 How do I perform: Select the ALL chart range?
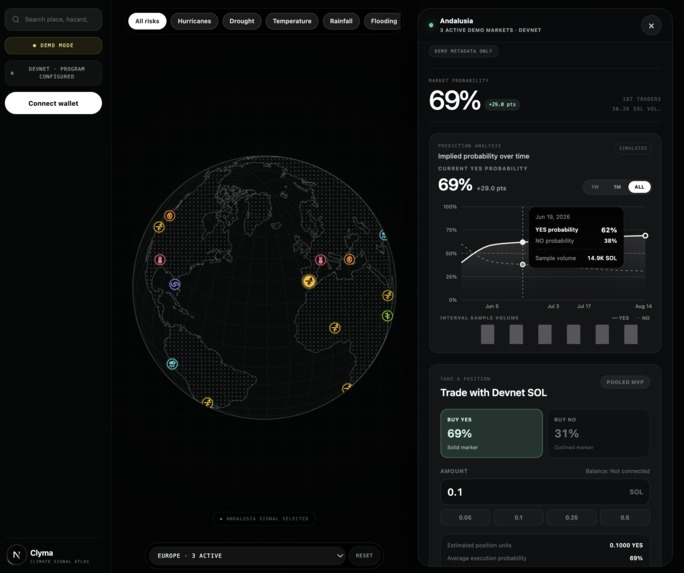639,187
